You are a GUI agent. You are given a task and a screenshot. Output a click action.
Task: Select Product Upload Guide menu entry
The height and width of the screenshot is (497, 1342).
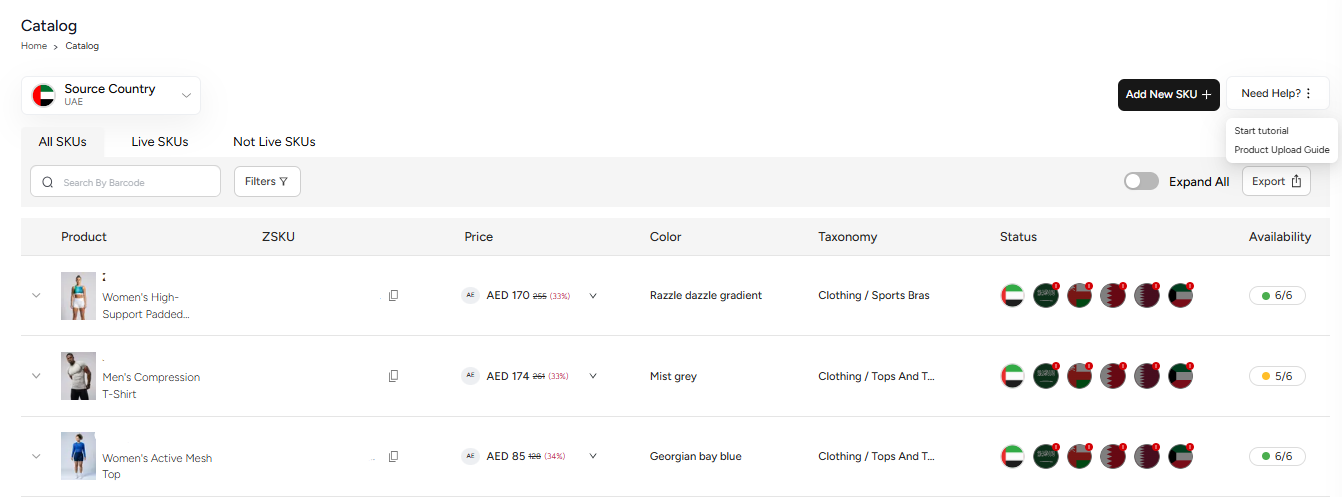(x=1282, y=150)
